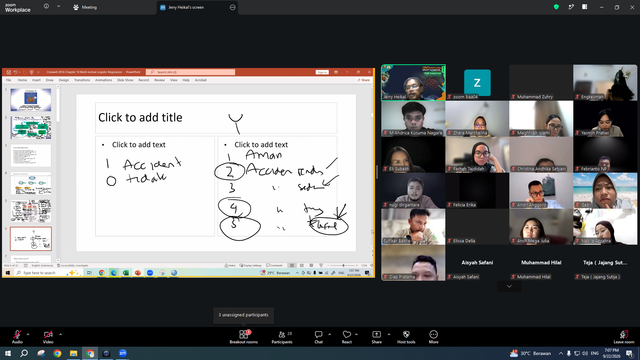Viewport: 640px width, 360px height.
Task: Show hidden system tray icons chevron
Action: point(561,353)
